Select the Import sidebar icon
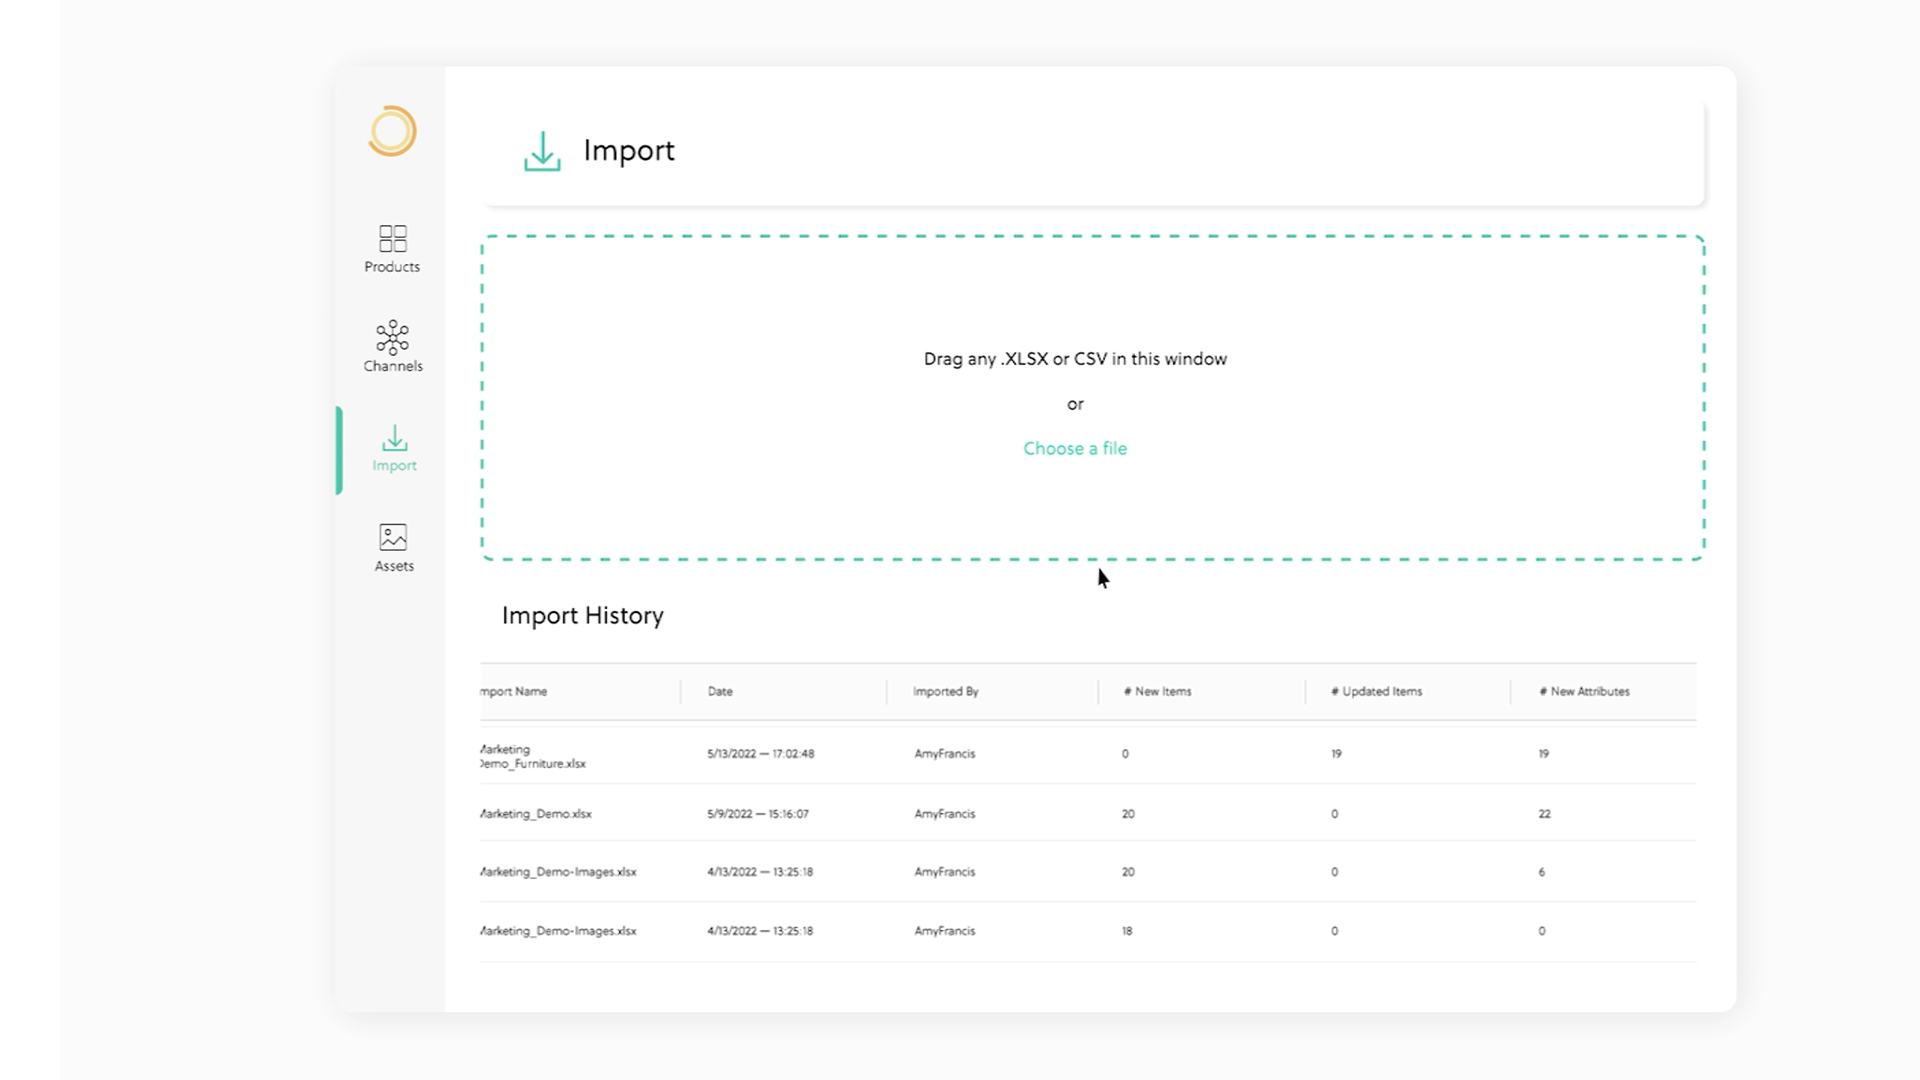This screenshot has width=1920, height=1080. pyautogui.click(x=394, y=439)
